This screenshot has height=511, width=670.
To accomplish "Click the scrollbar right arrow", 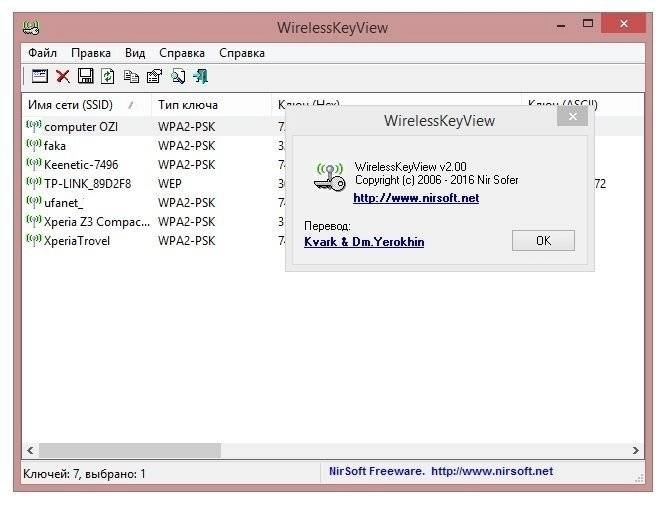I will 636,450.
